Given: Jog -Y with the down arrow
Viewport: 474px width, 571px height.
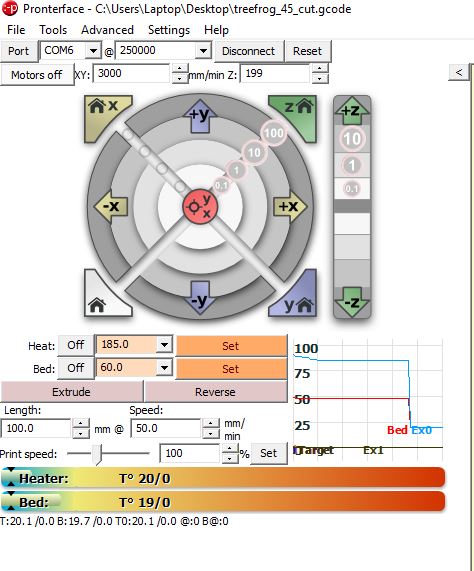Looking at the screenshot, I should pos(200,298).
